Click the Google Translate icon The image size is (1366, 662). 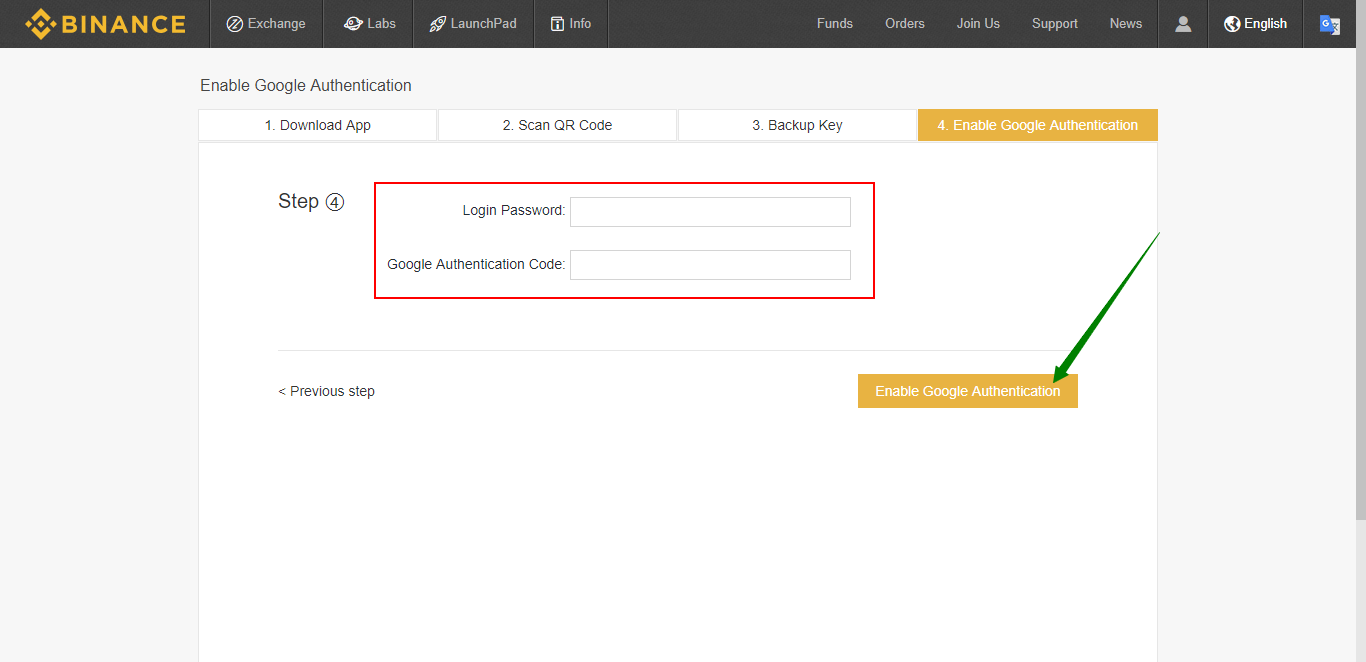(1330, 24)
